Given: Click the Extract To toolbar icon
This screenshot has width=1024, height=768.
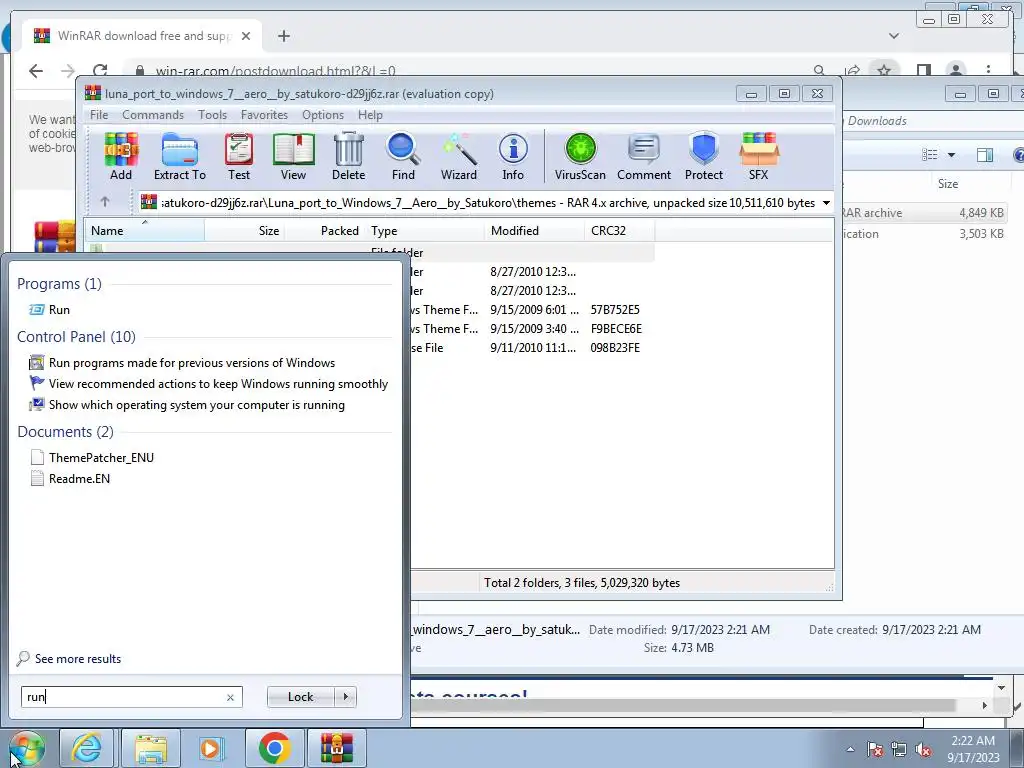Looking at the screenshot, I should [x=180, y=157].
